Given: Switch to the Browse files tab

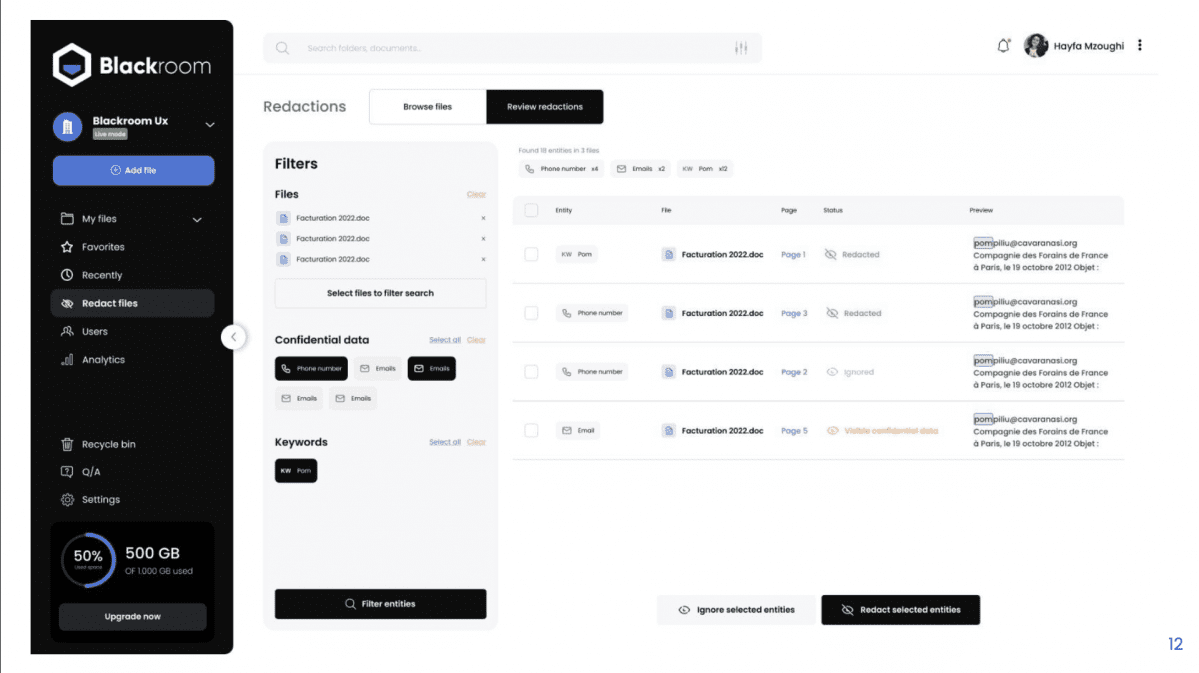Looking at the screenshot, I should (427, 107).
